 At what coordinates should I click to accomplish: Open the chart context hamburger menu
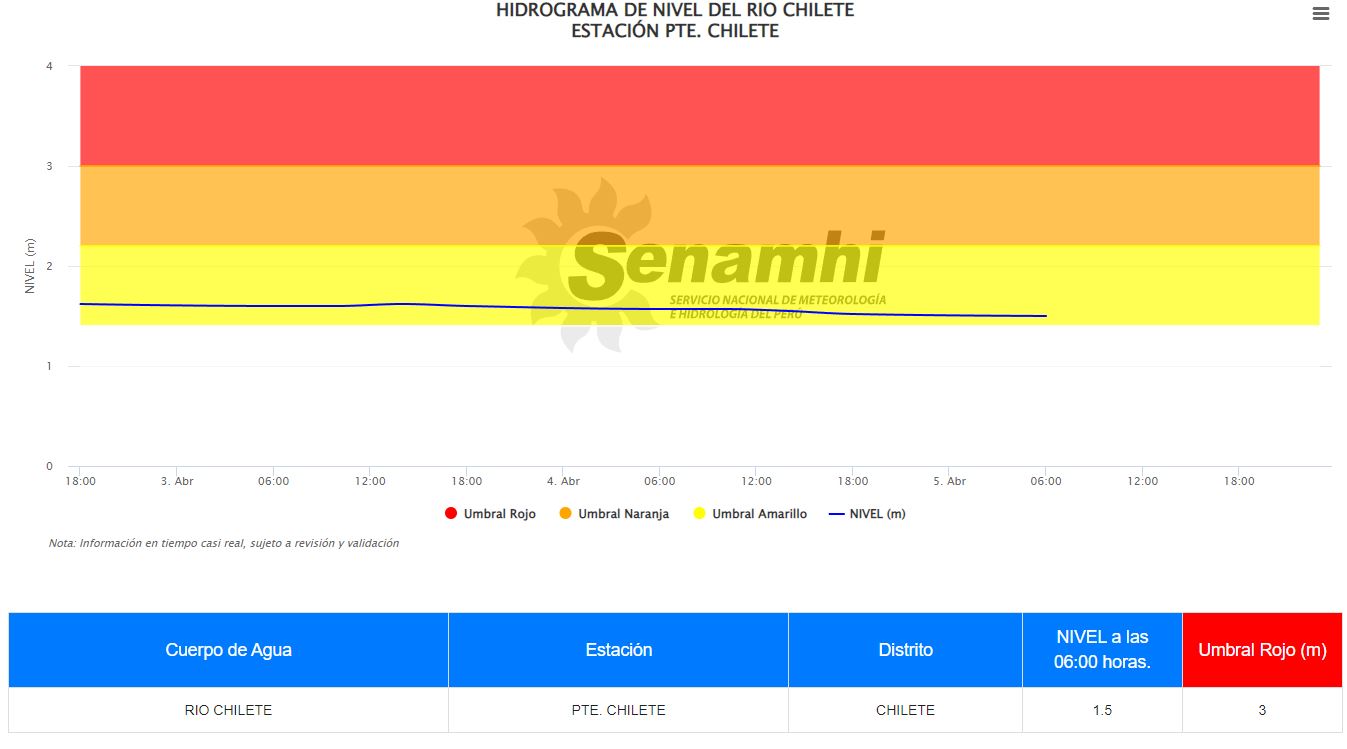pos(1321,14)
